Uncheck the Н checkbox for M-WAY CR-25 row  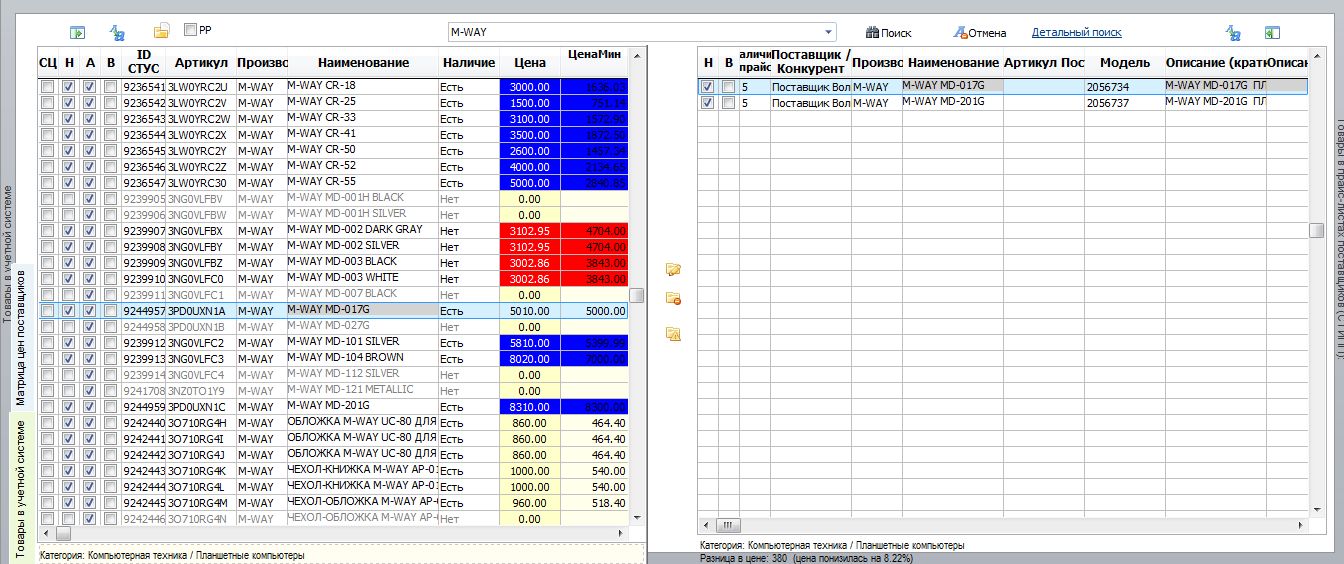69,103
